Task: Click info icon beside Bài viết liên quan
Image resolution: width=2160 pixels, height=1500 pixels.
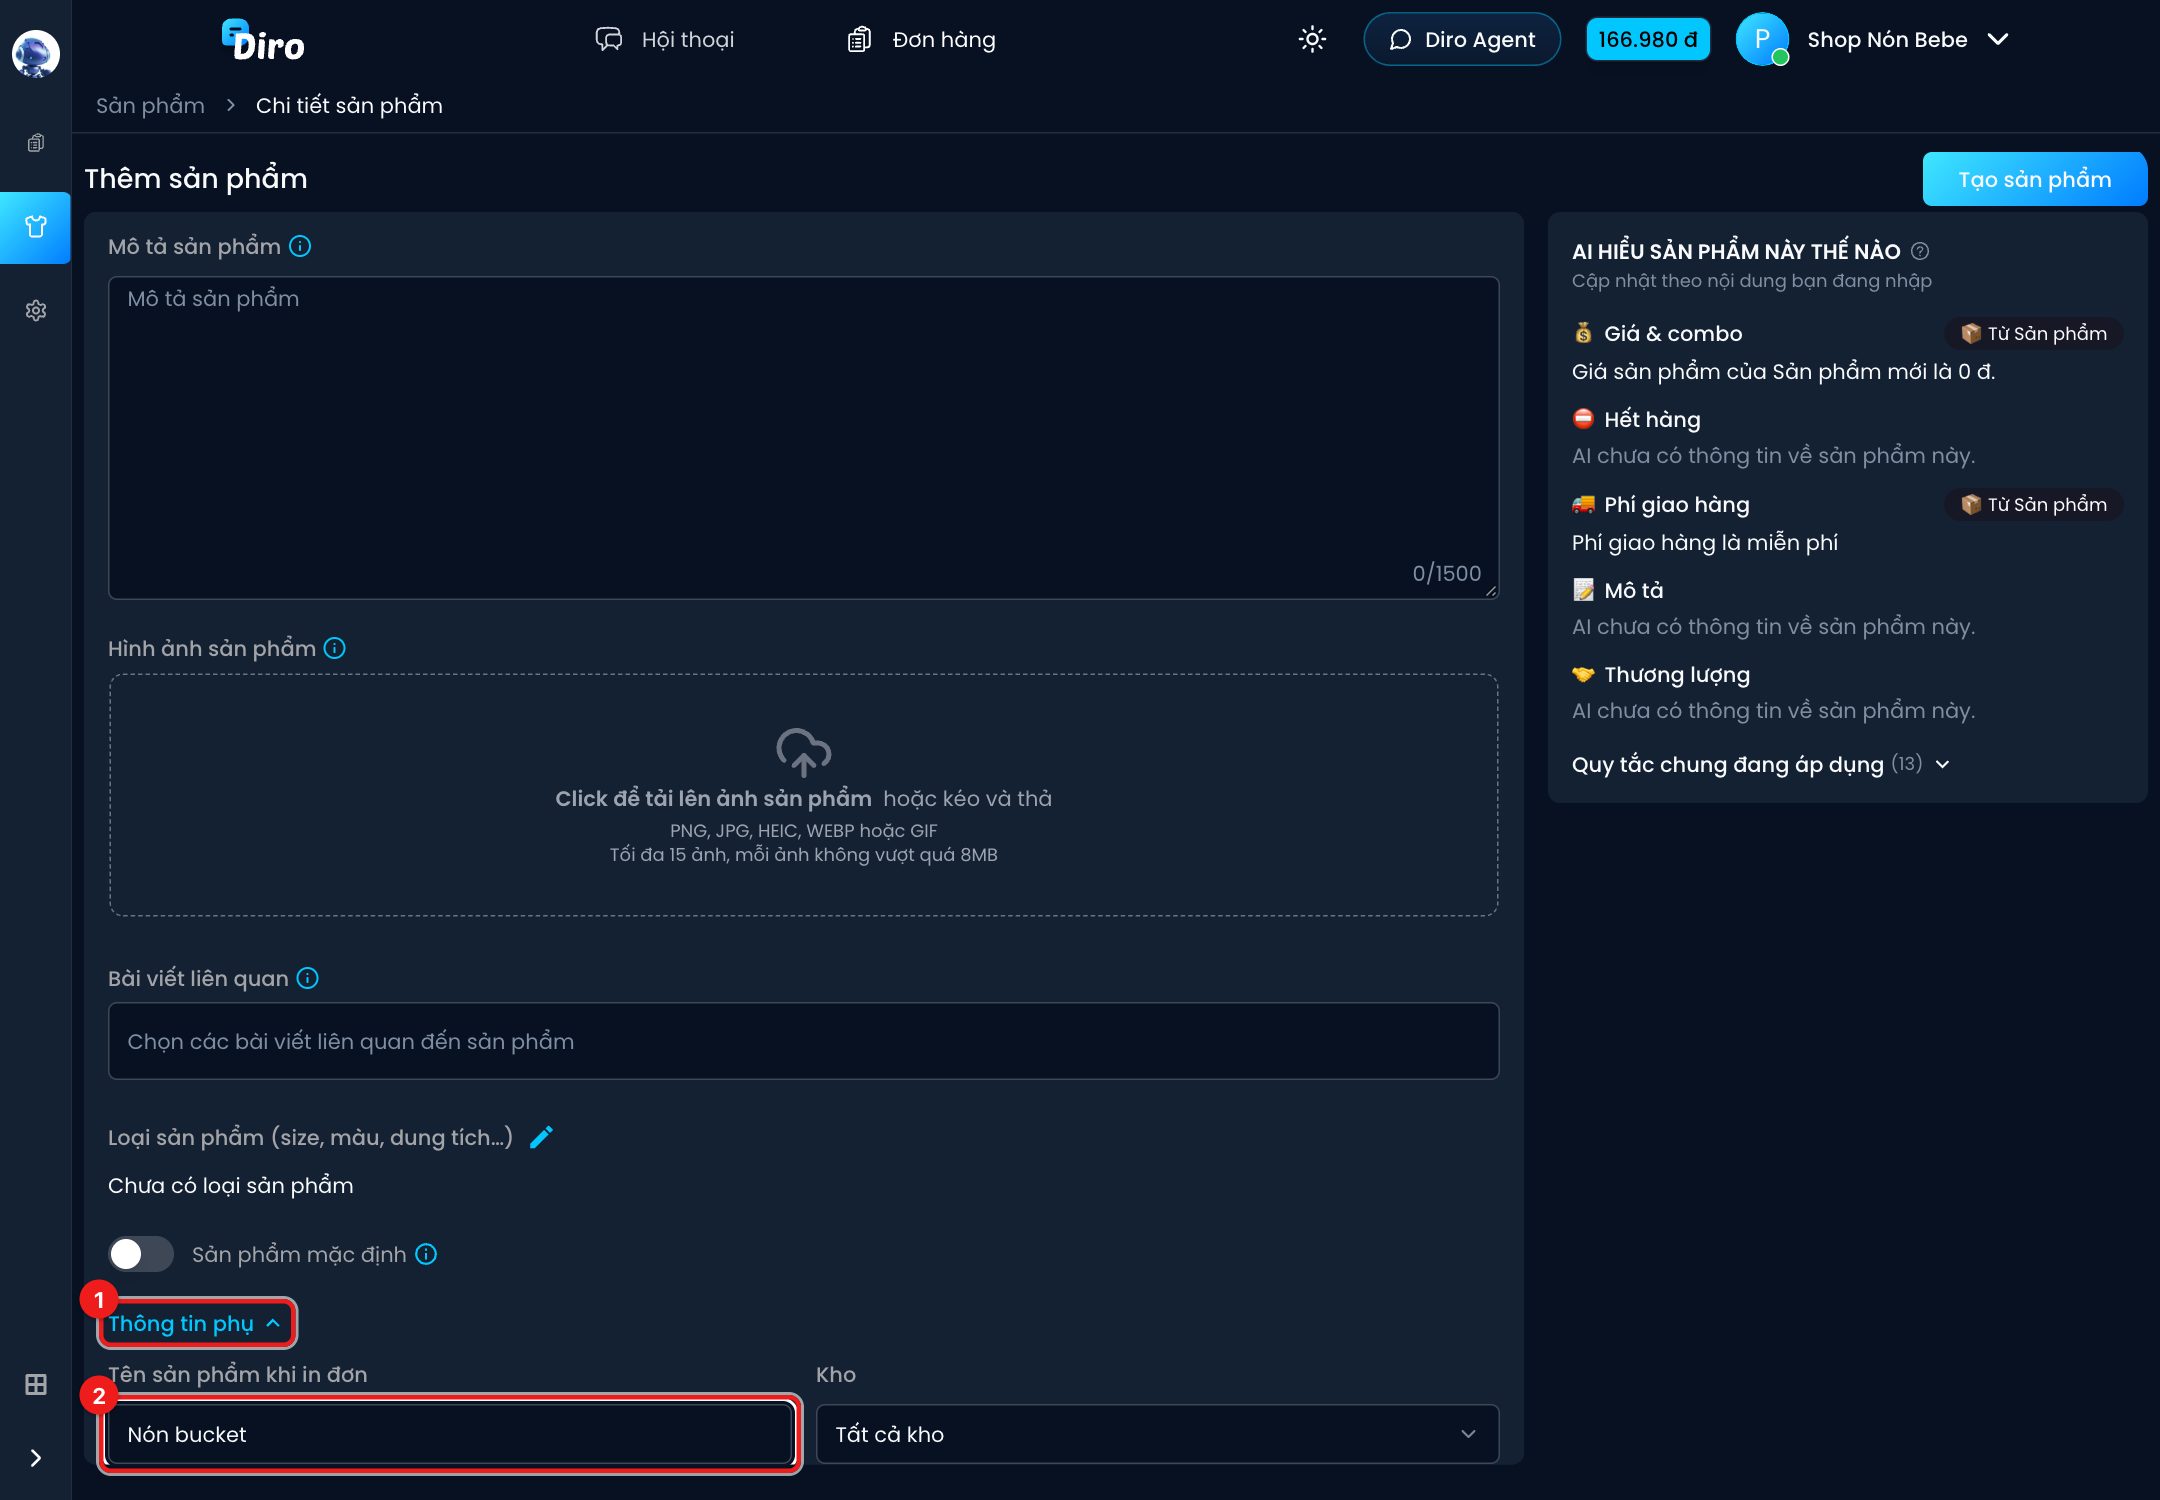Action: tap(308, 978)
